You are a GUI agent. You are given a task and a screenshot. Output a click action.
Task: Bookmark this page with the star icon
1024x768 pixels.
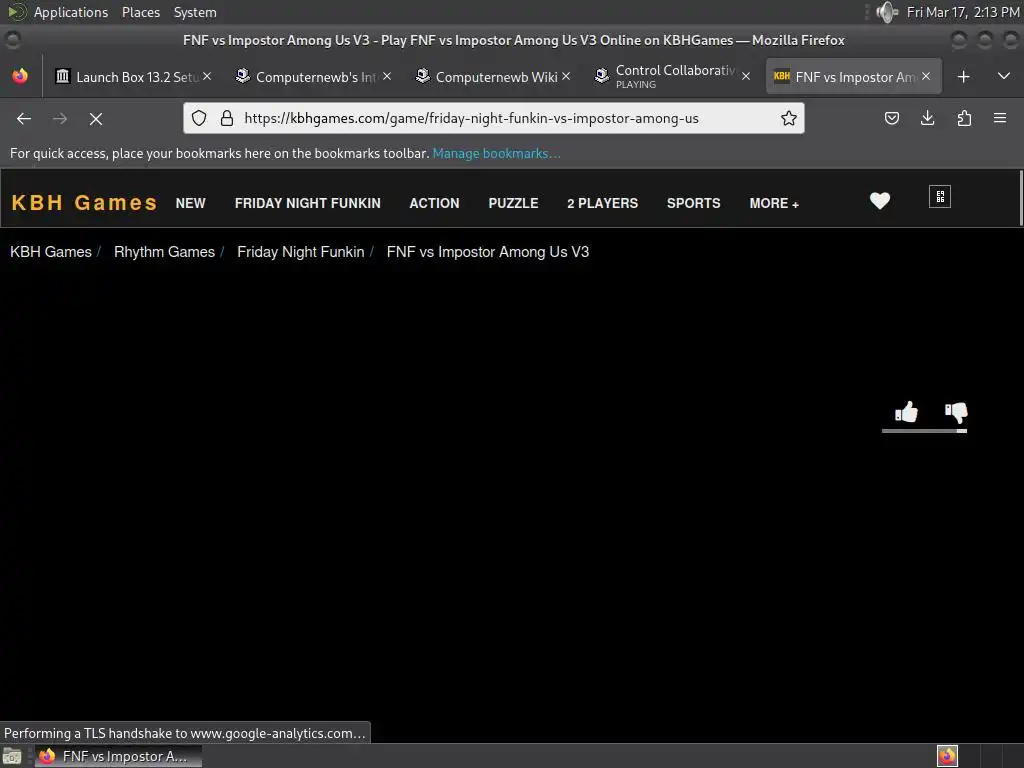coord(789,118)
